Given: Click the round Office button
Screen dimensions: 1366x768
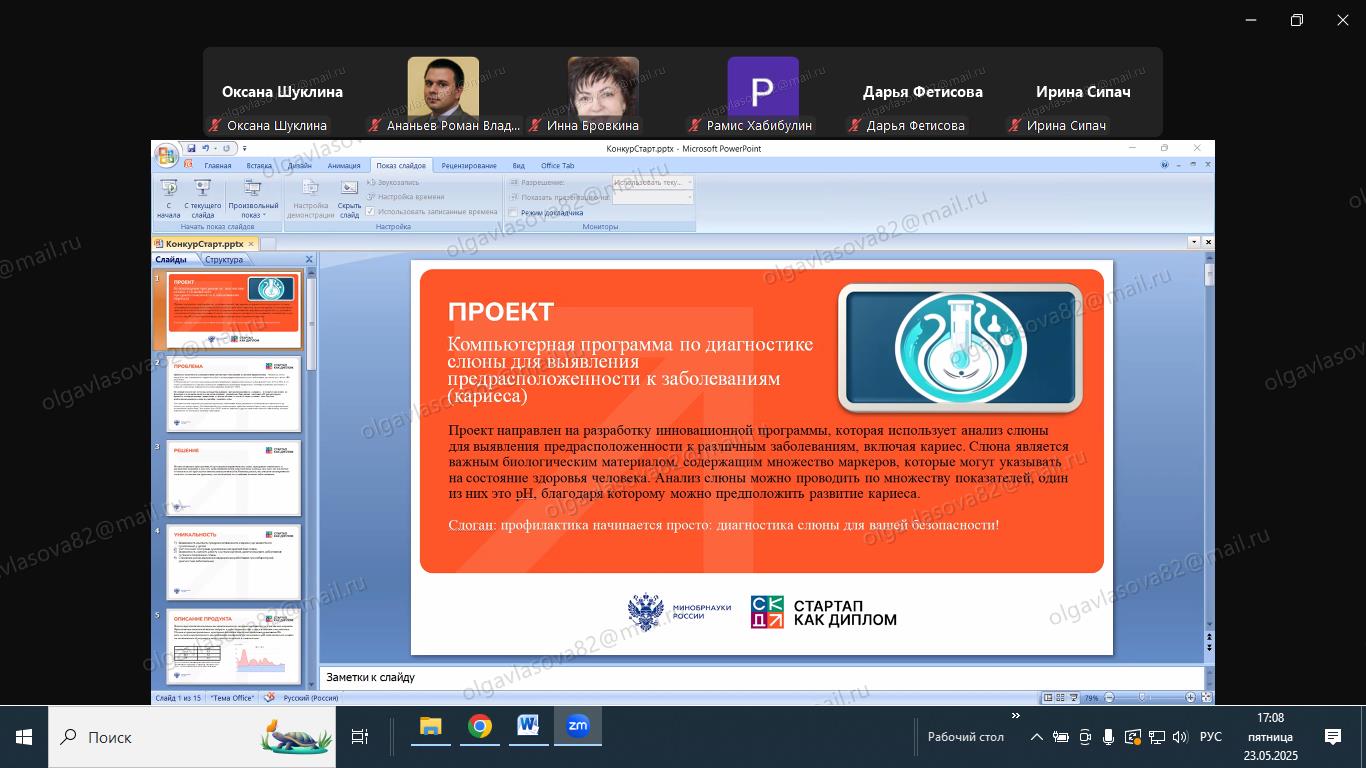Looking at the screenshot, I should [x=166, y=157].
